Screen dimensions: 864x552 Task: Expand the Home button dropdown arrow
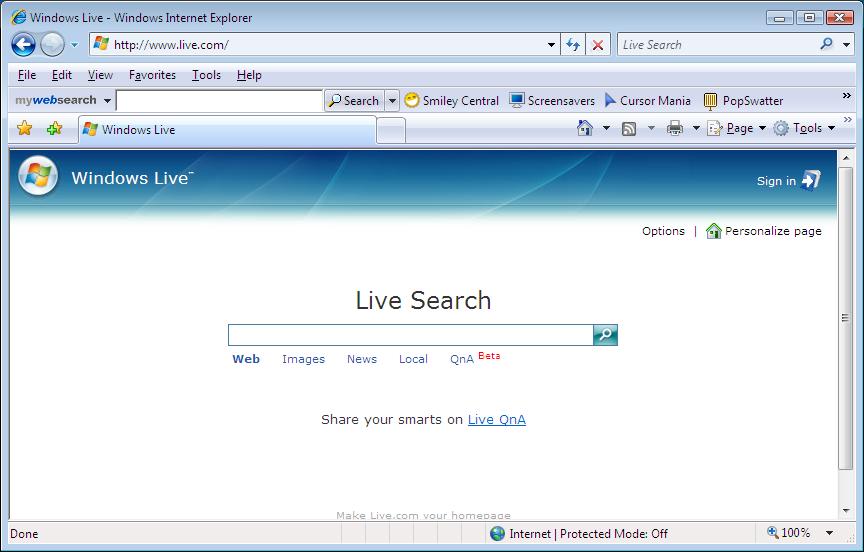(x=606, y=128)
